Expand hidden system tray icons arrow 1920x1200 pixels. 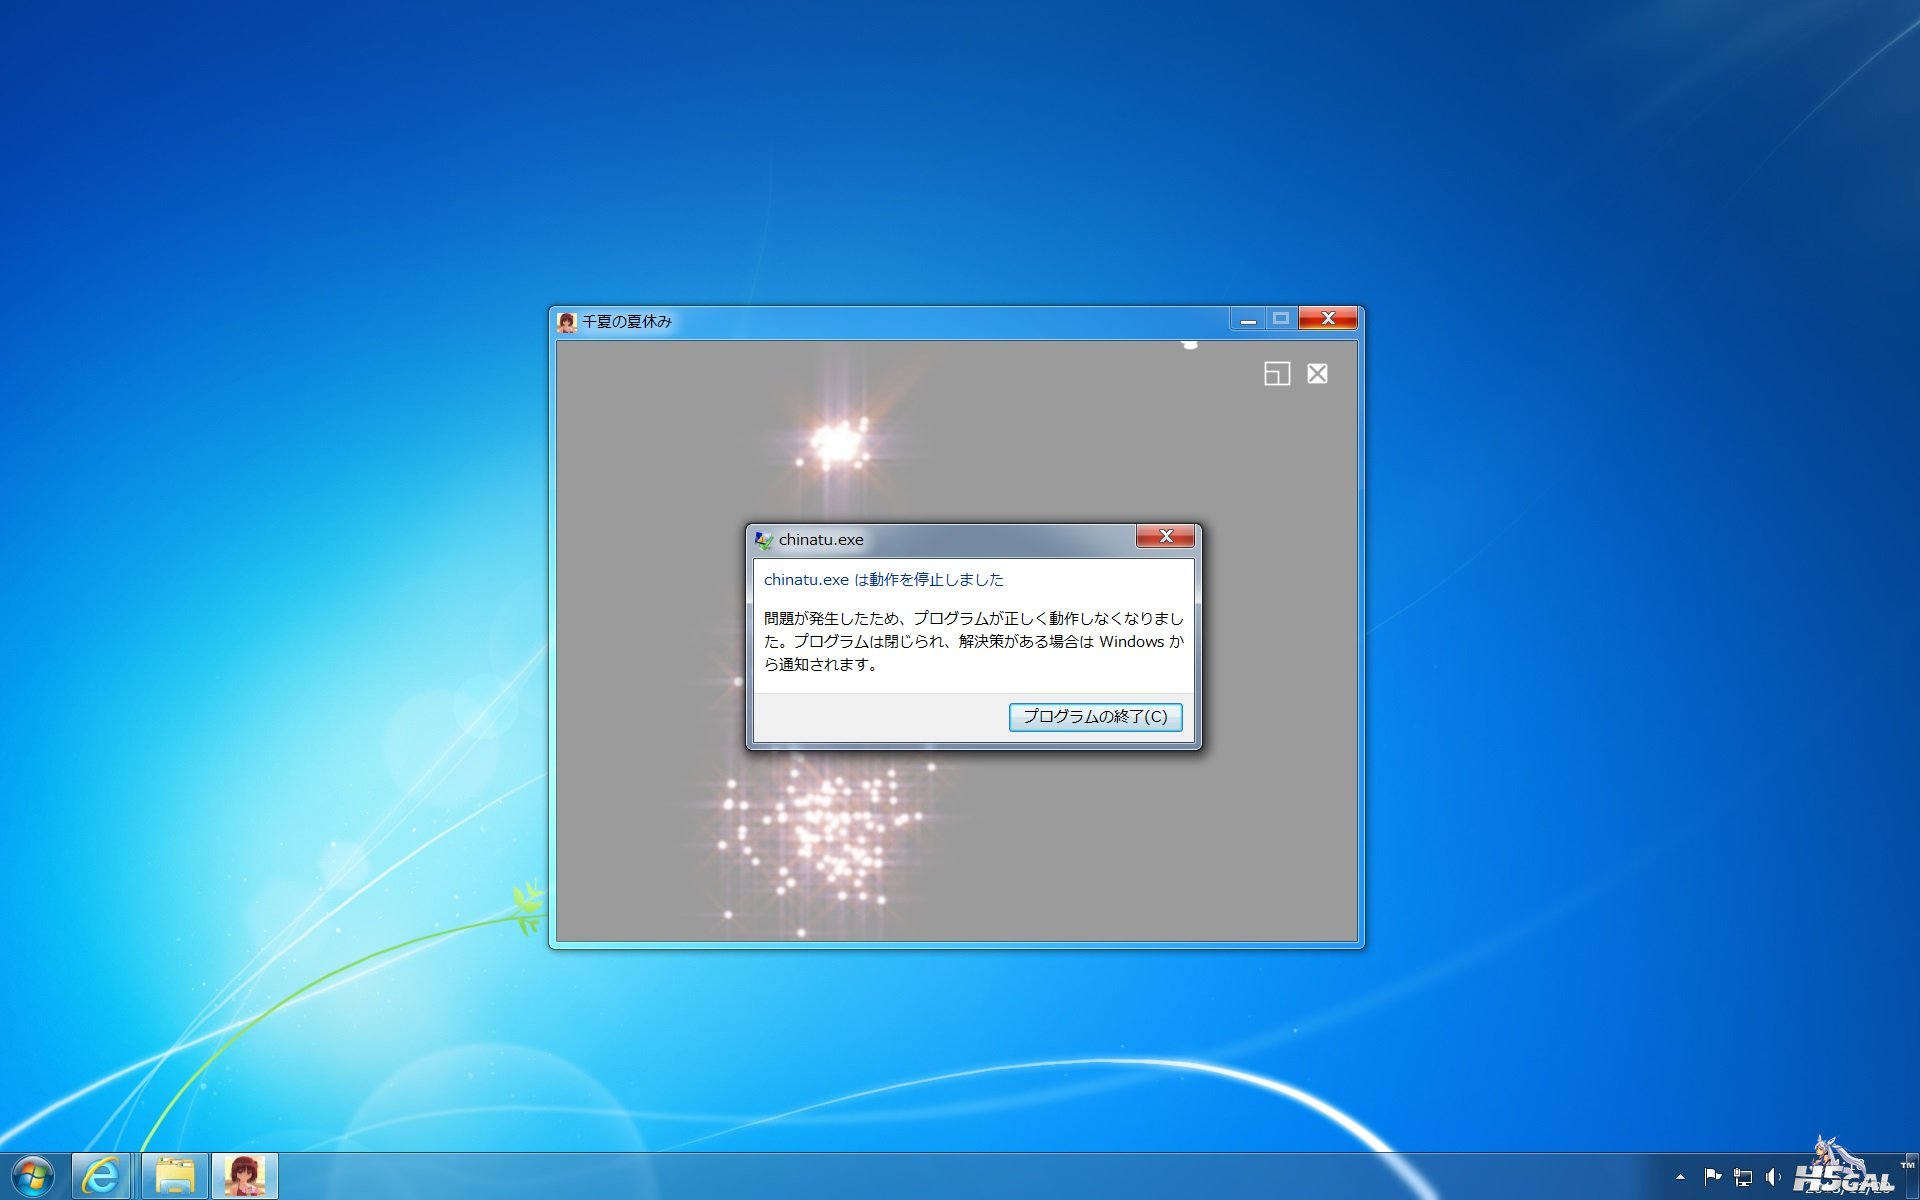pyautogui.click(x=1680, y=1177)
